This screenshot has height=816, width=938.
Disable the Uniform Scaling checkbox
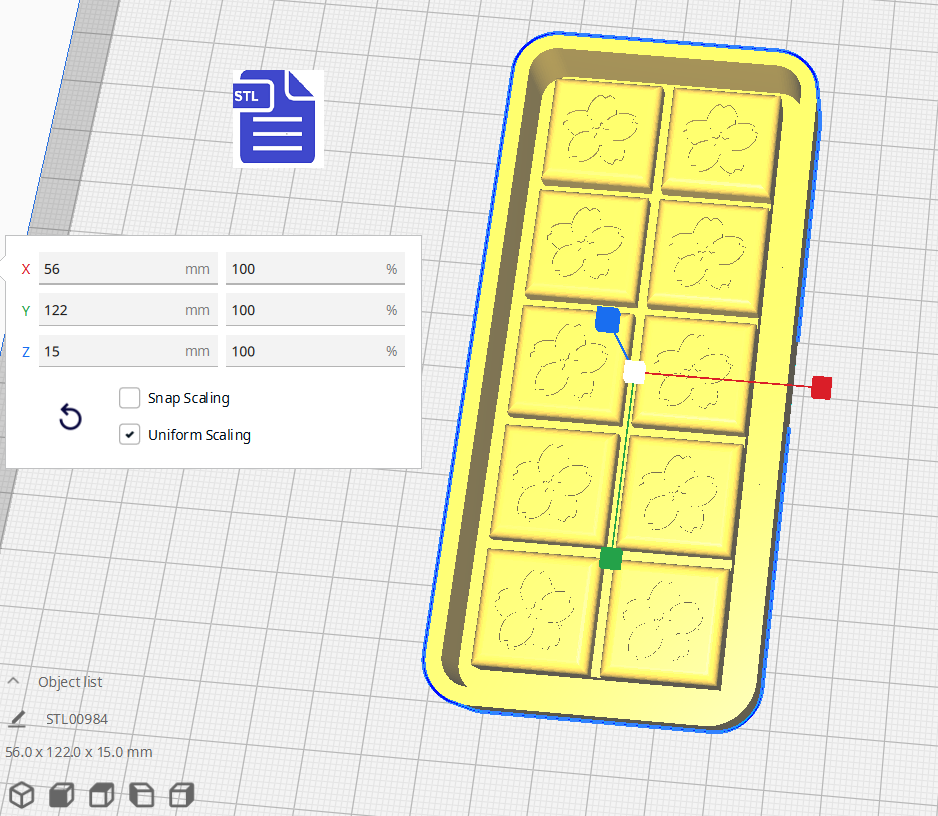point(129,434)
